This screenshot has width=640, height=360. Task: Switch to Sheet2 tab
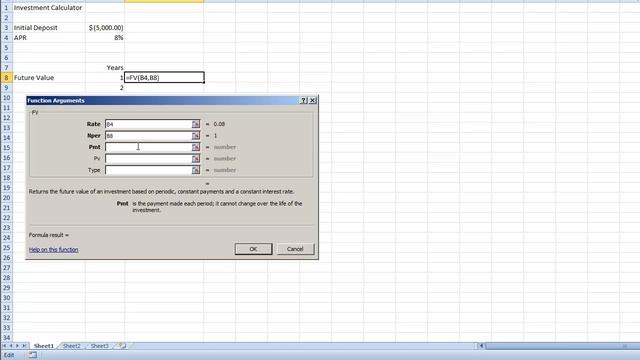72,346
